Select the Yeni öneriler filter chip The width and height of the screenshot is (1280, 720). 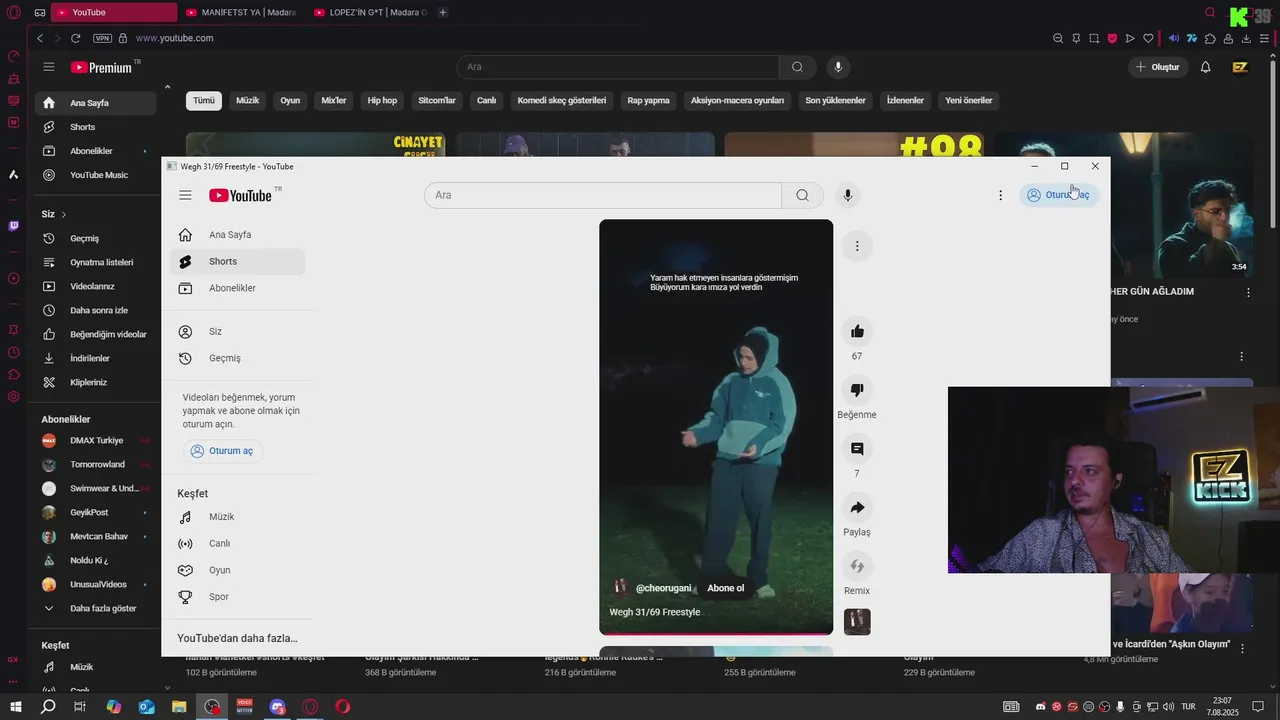(x=969, y=100)
